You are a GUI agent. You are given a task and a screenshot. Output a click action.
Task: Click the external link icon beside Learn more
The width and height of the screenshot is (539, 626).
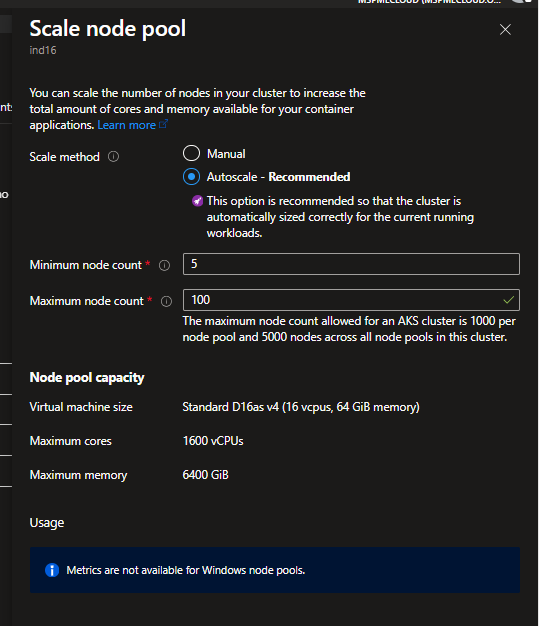[x=163, y=125]
